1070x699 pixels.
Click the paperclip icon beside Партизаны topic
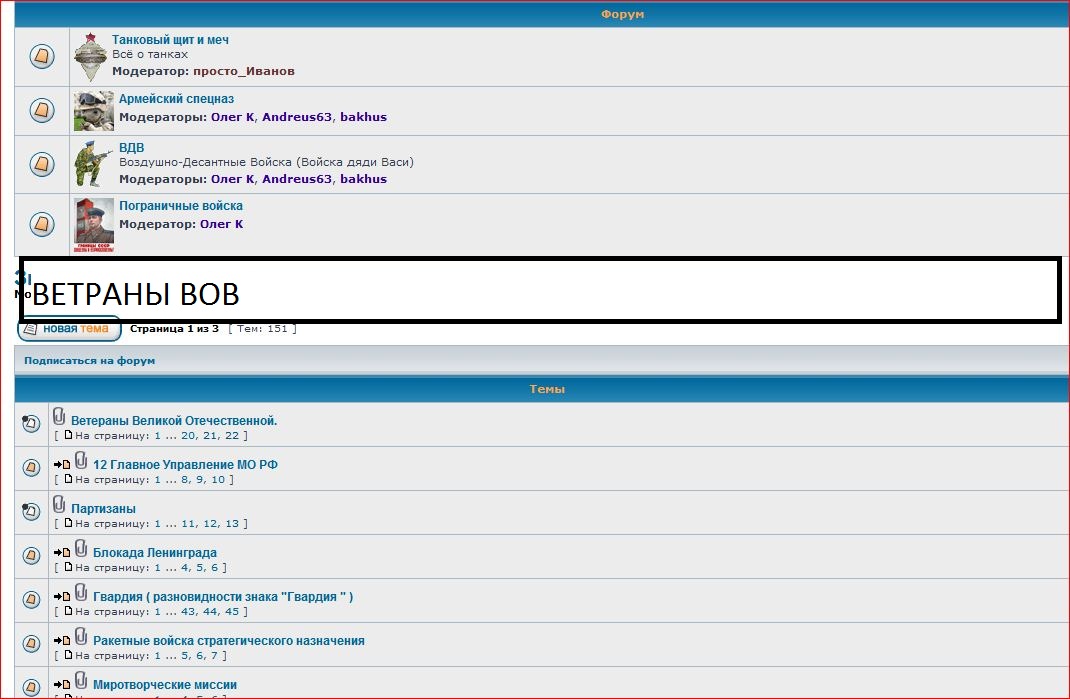click(x=59, y=505)
